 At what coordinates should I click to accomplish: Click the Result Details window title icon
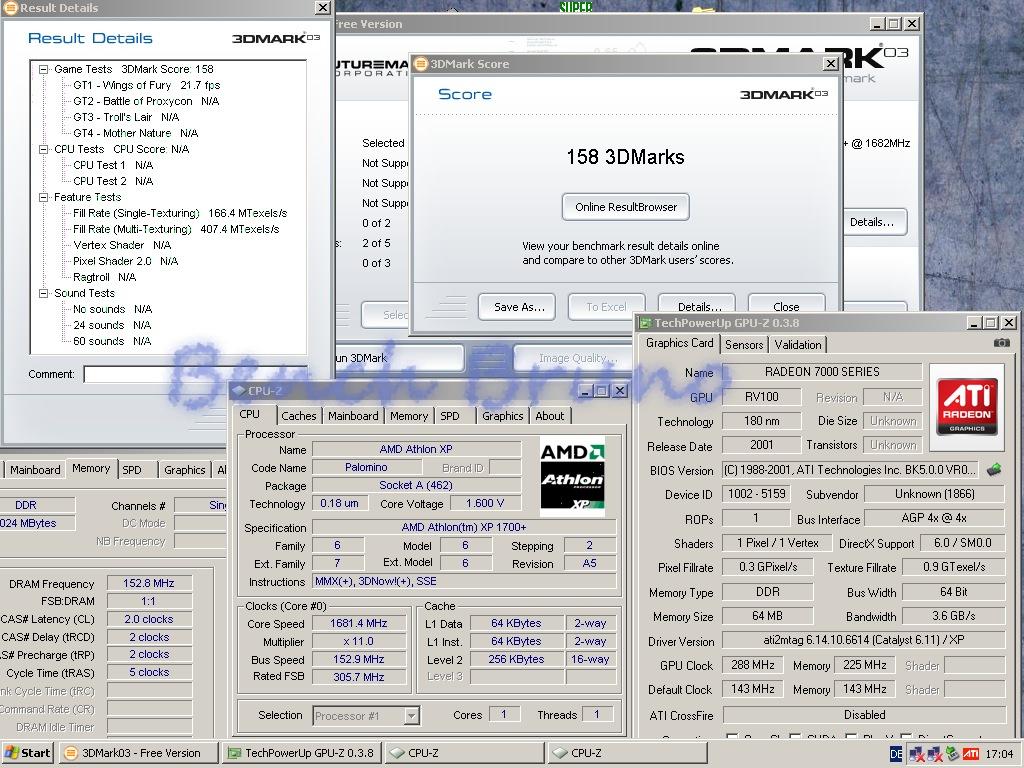pos(10,8)
